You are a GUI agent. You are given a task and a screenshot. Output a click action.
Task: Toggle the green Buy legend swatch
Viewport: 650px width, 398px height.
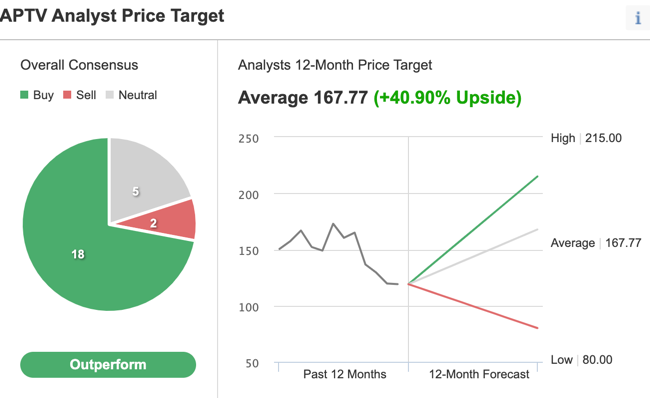pos(24,95)
